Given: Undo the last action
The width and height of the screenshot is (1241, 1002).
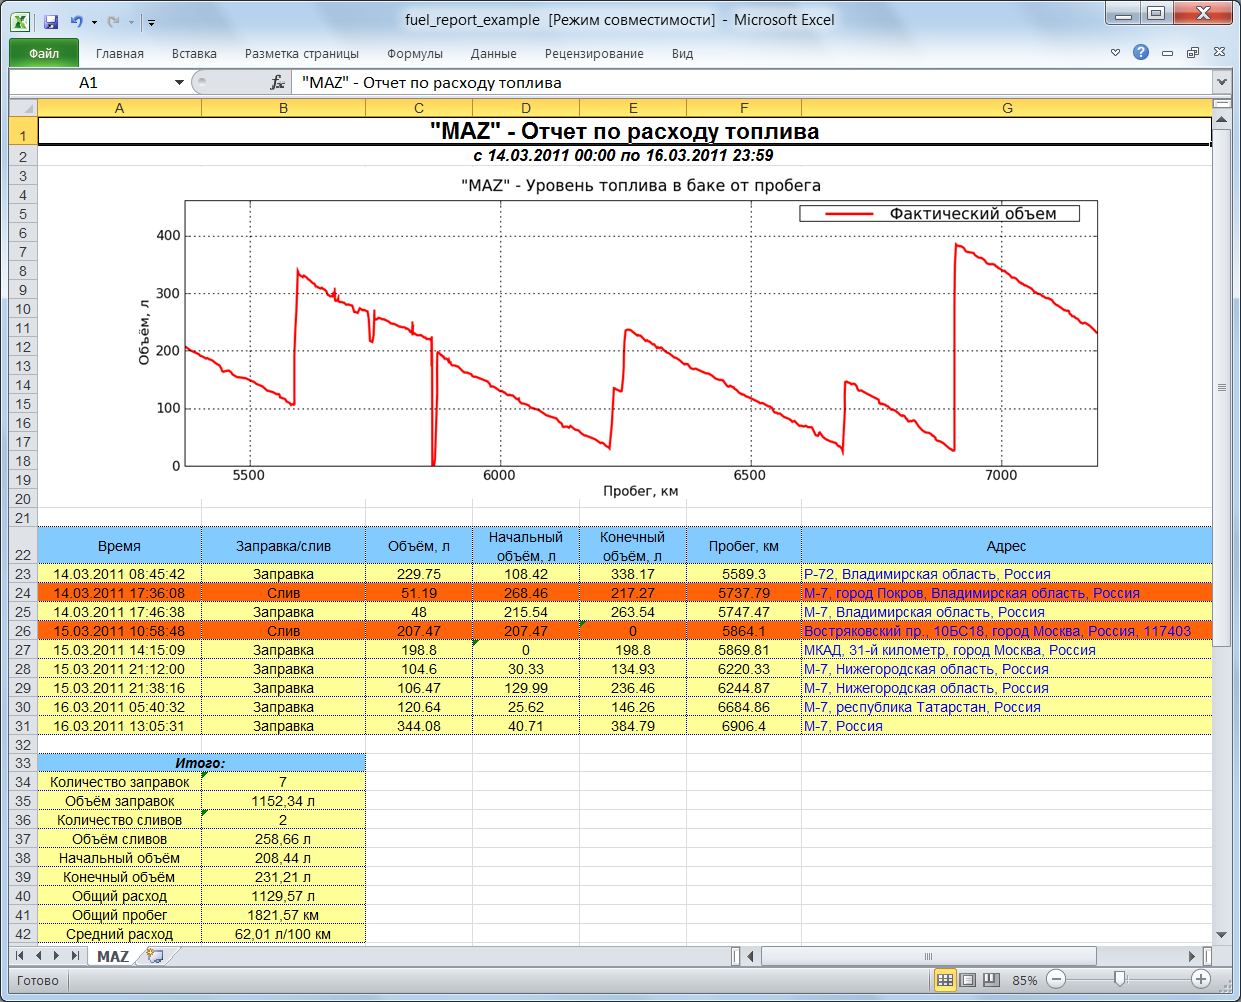Looking at the screenshot, I should [x=76, y=21].
